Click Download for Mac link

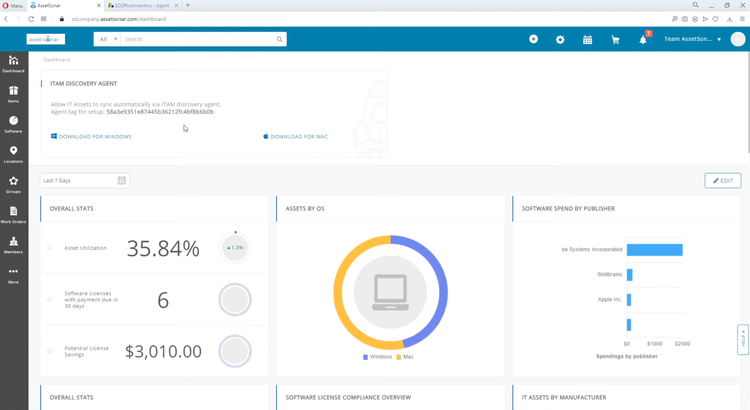295,136
